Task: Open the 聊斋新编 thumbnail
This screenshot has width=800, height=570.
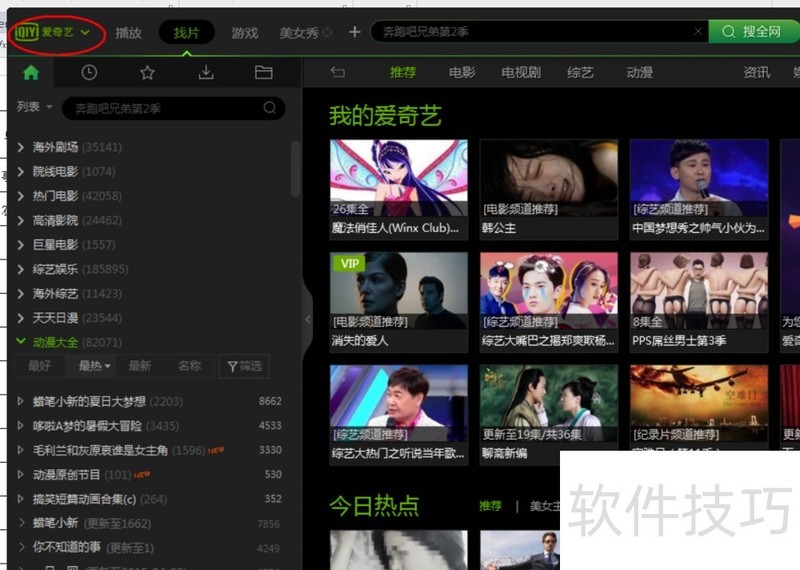Action: 548,403
